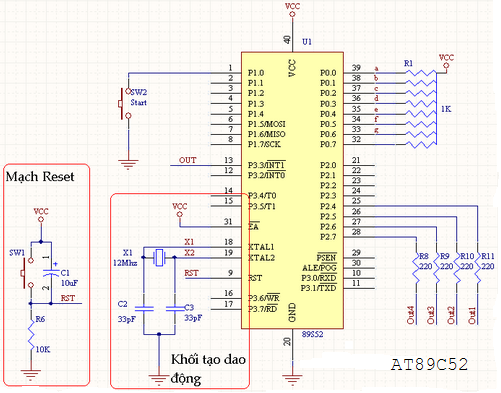This screenshot has height=393, width=501.
Task: Click the SW1 reset switch symbol
Action: coord(27,272)
